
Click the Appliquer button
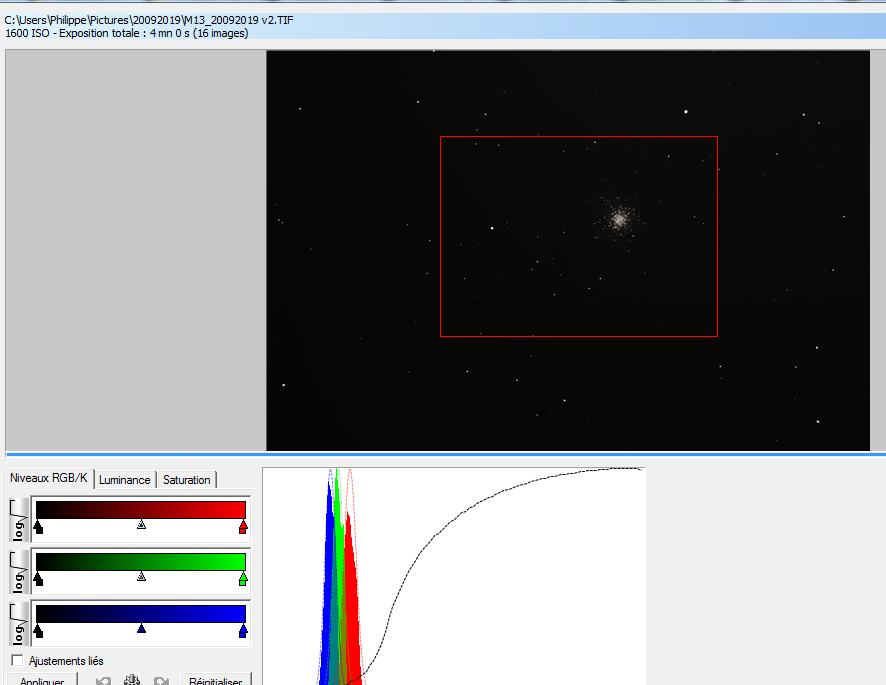point(42,680)
